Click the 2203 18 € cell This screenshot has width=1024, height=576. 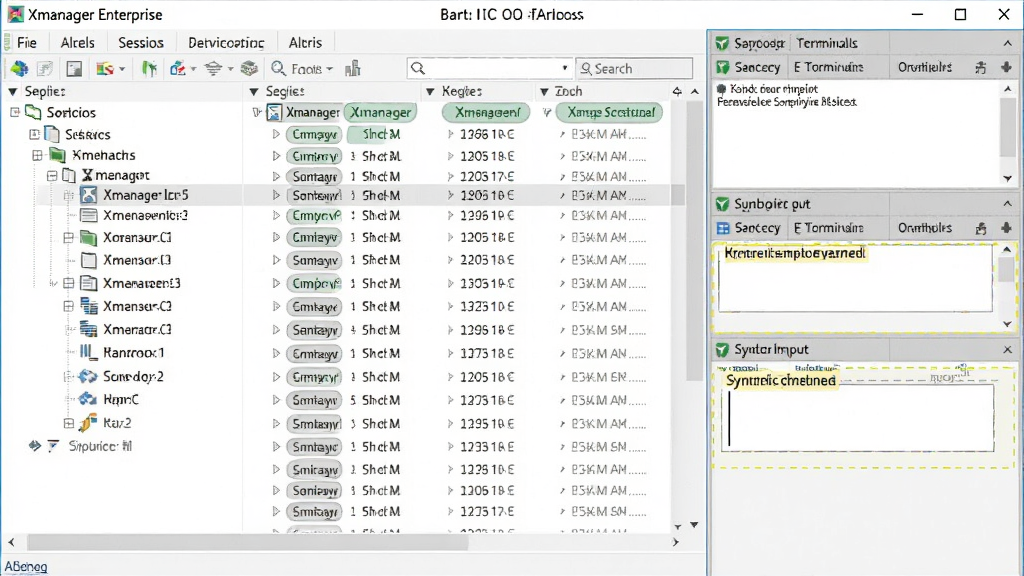(487, 260)
